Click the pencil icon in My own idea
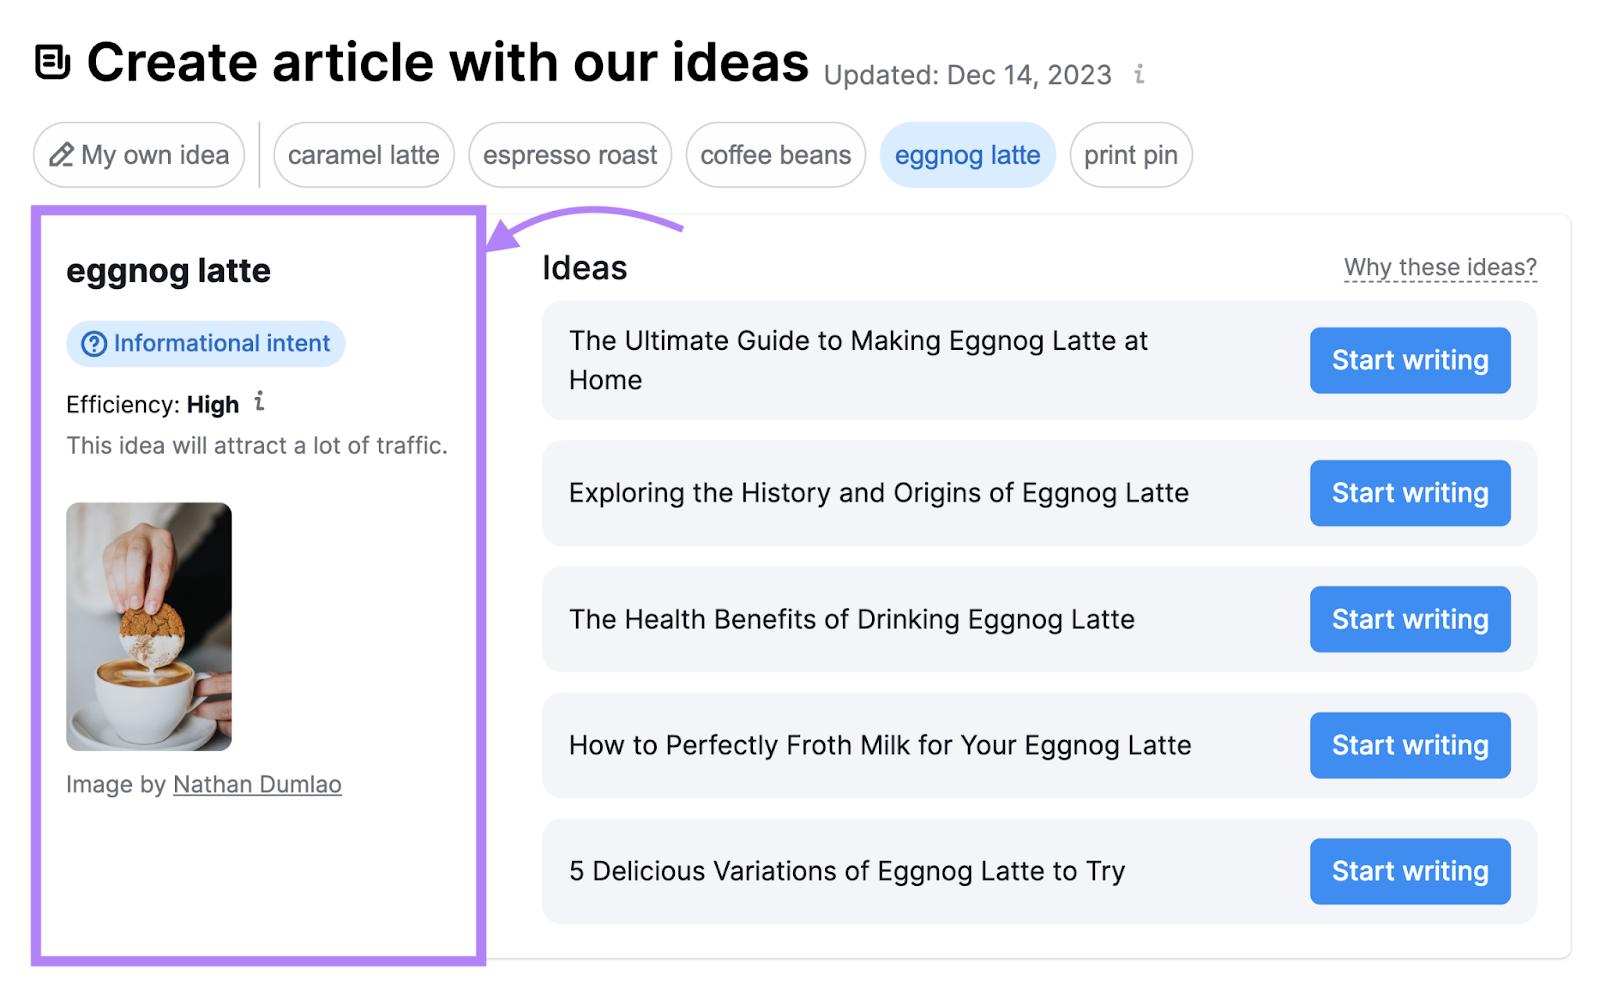Image resolution: width=1600 pixels, height=990 pixels. pos(62,155)
